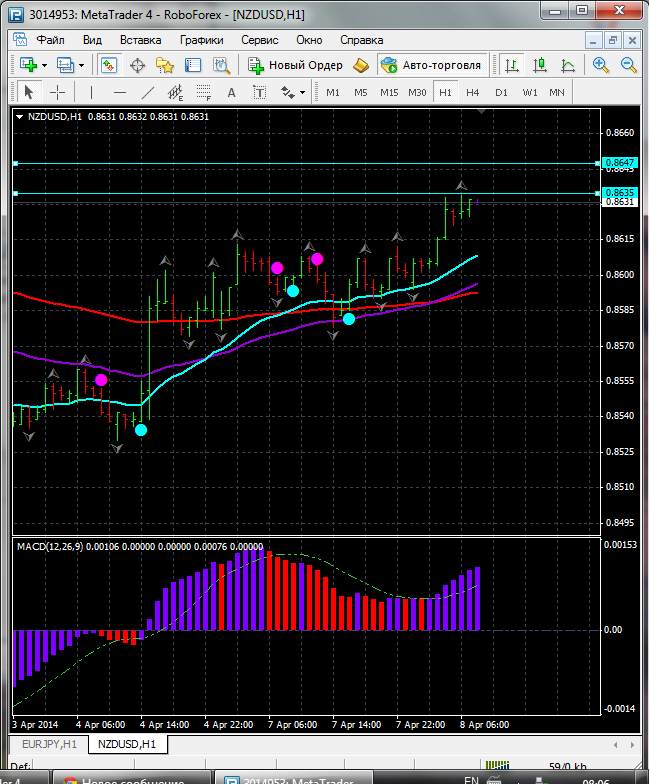Select the horizontal line drawing tool
This screenshot has height=784, width=650.
click(120, 92)
